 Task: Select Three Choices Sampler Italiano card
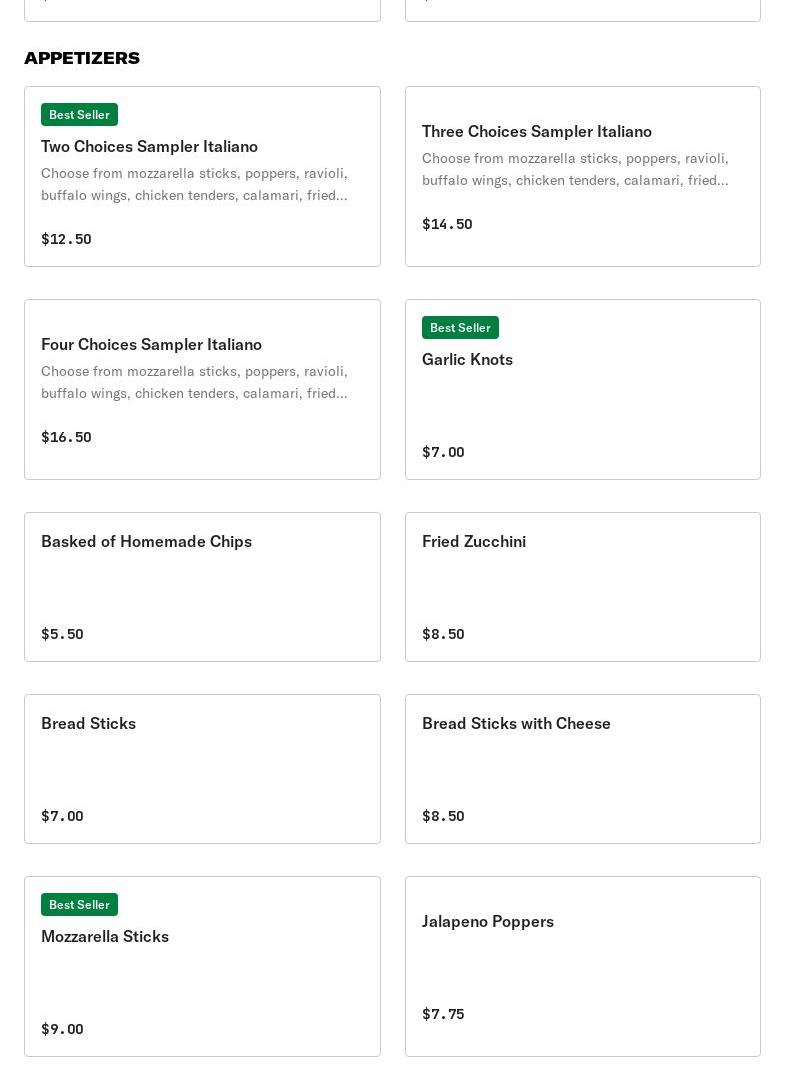(x=583, y=176)
